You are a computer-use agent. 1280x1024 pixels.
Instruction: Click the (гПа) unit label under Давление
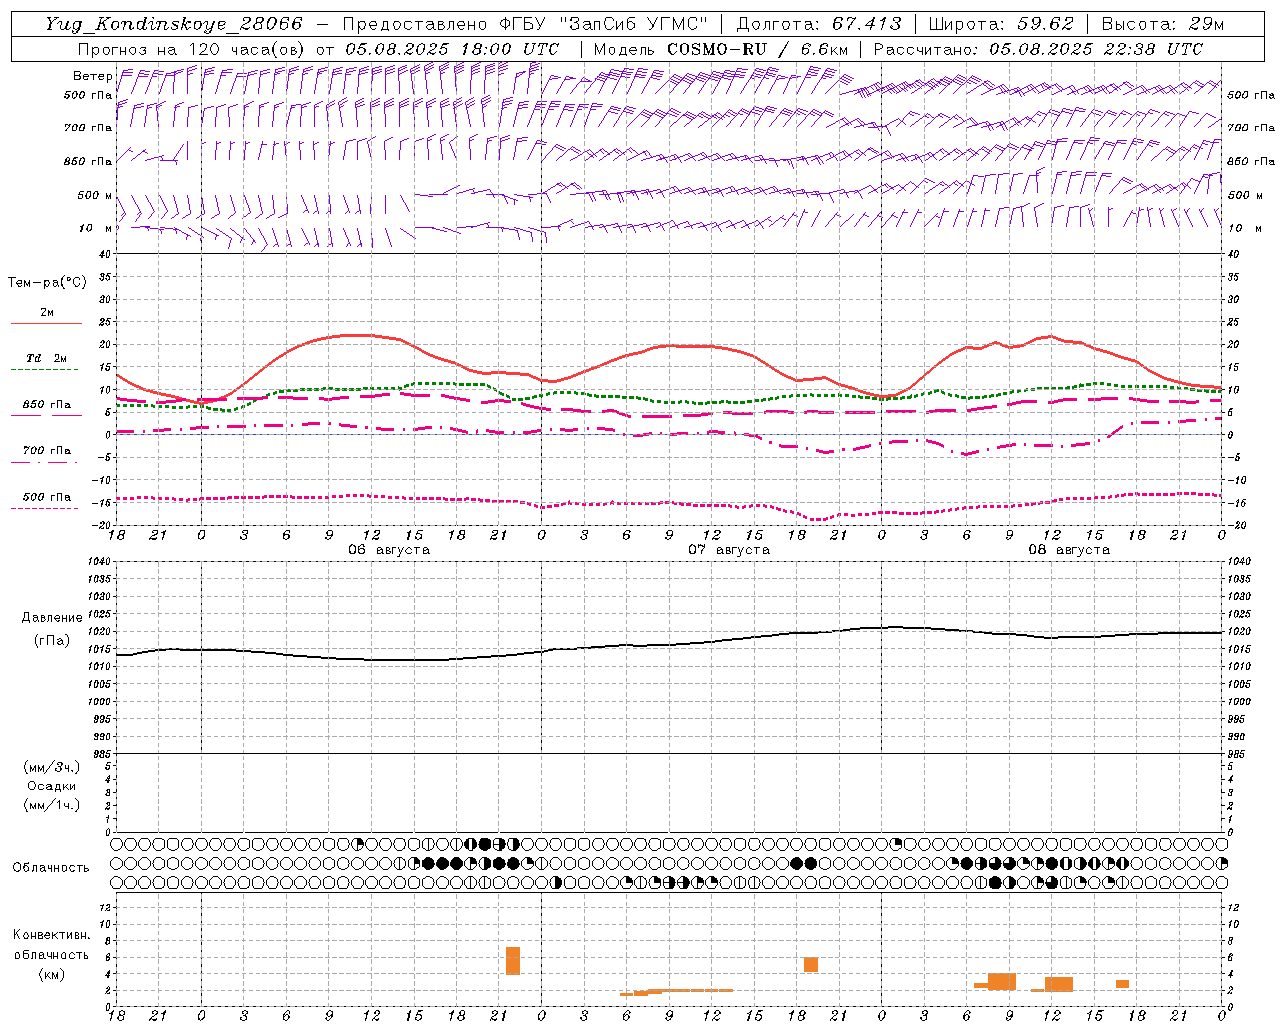pyautogui.click(x=52, y=641)
